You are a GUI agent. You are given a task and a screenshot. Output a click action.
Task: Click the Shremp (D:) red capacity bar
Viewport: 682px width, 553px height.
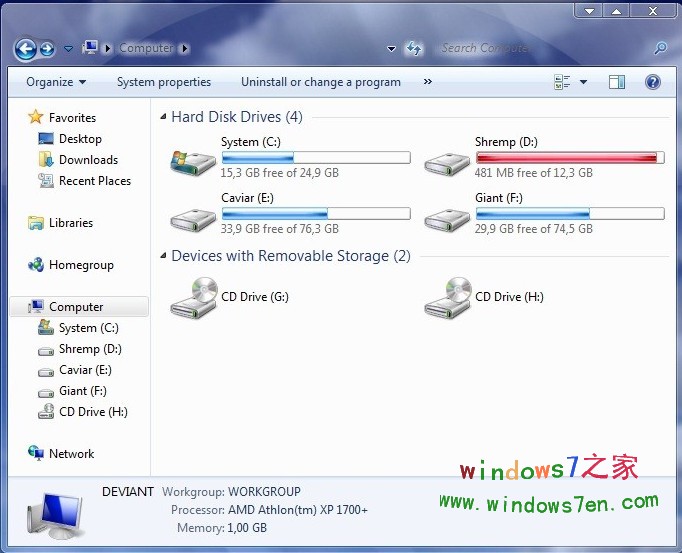point(567,157)
